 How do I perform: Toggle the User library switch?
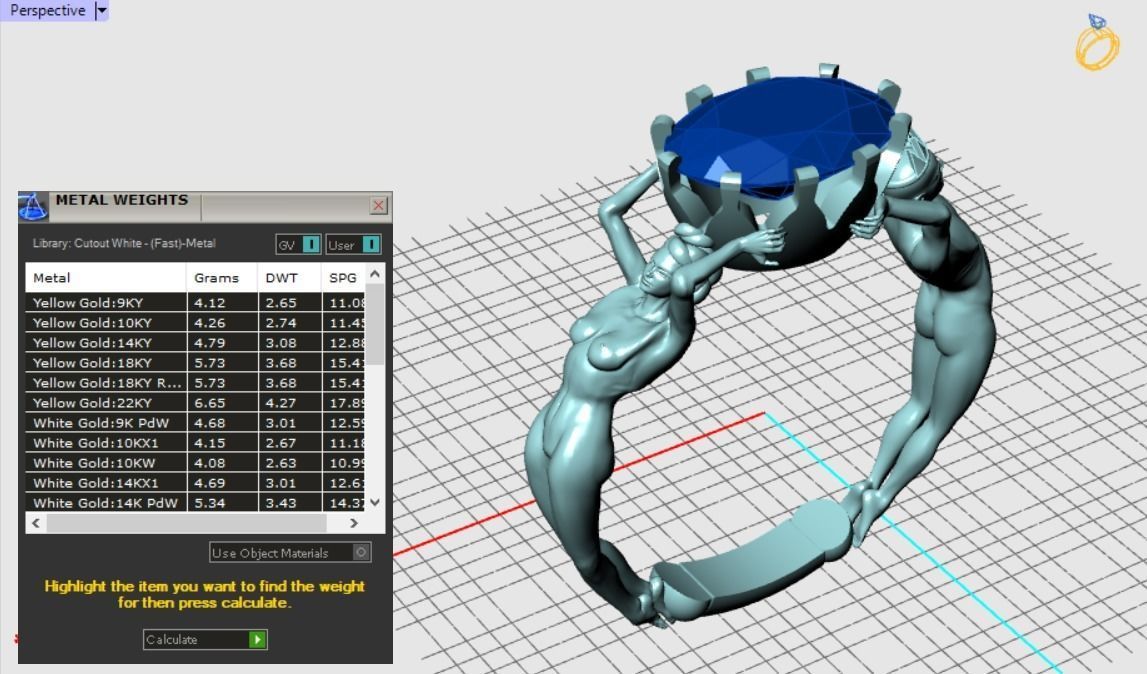[353, 244]
